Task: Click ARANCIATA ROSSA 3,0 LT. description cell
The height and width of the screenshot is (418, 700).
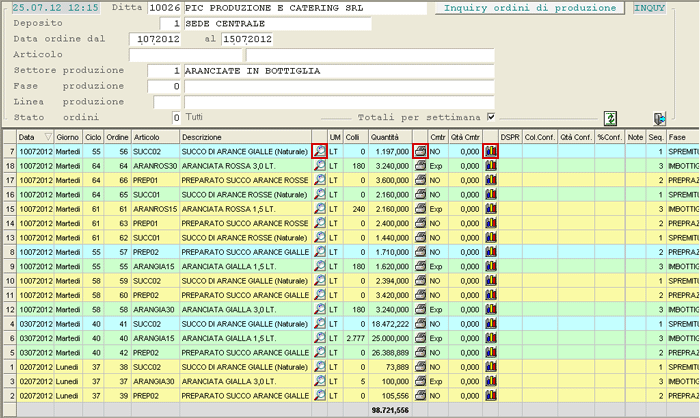Action: tap(246, 166)
